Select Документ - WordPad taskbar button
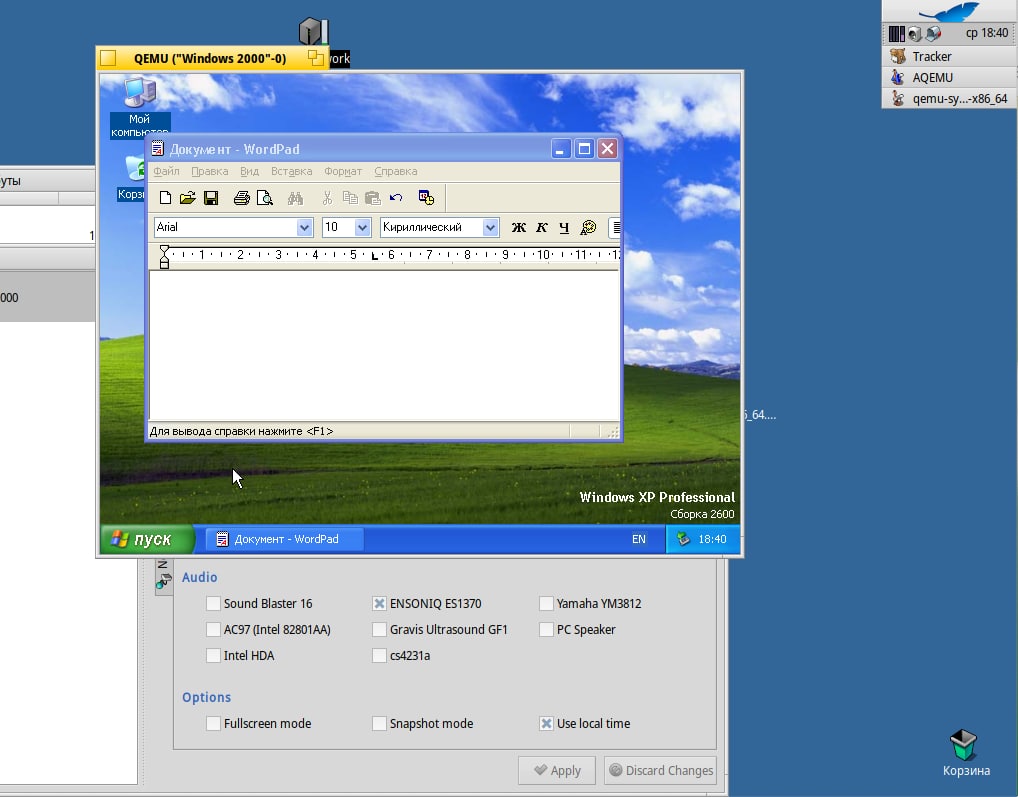The image size is (1018, 797). 285,539
